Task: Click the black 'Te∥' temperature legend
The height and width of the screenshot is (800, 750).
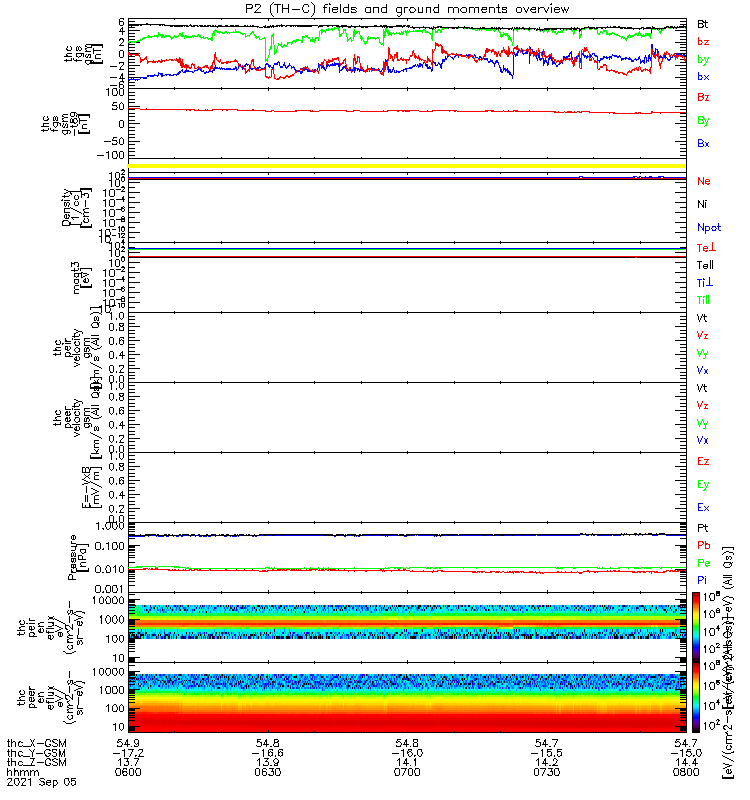Action: coord(705,265)
